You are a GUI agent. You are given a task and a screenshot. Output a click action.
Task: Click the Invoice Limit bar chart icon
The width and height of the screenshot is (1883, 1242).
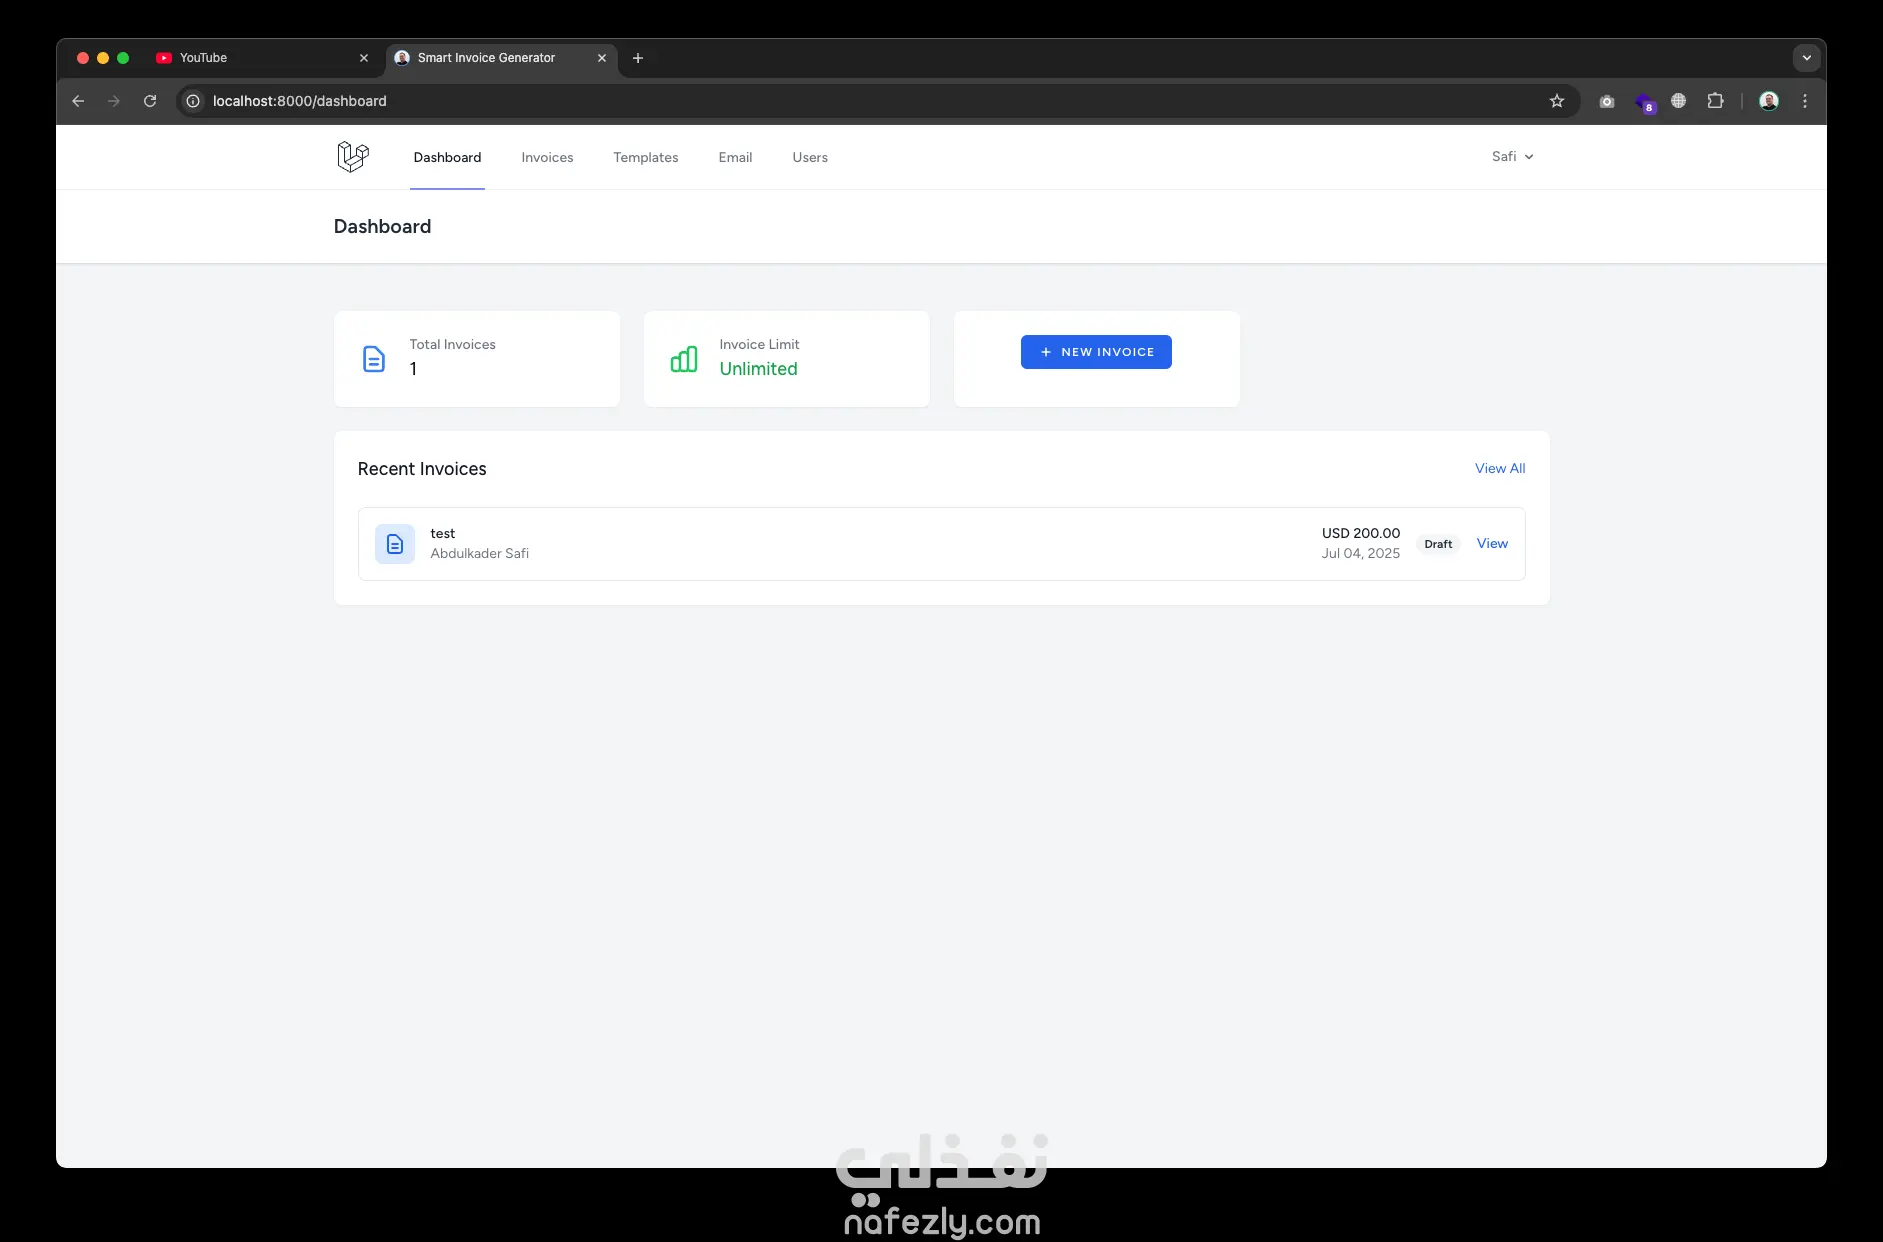pos(684,359)
